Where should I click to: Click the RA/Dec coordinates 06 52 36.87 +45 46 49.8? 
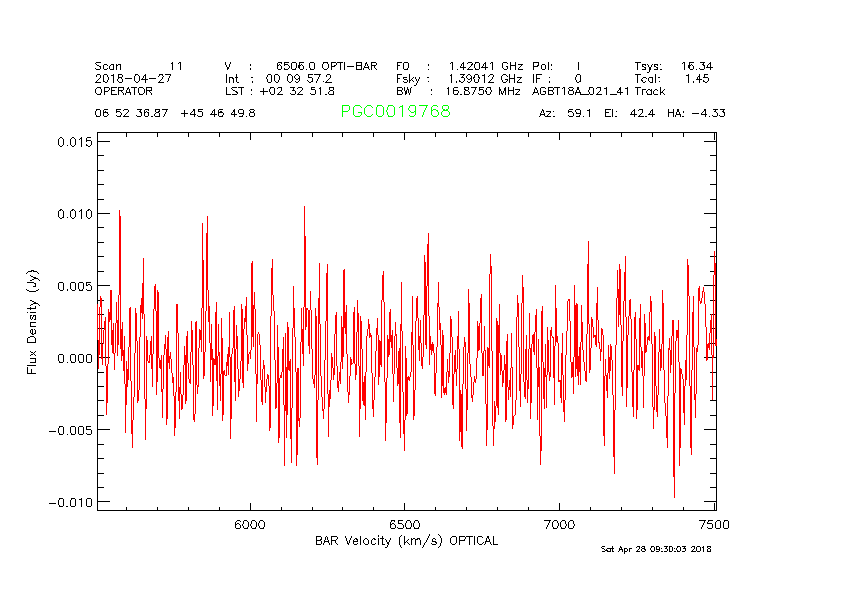tap(175, 113)
